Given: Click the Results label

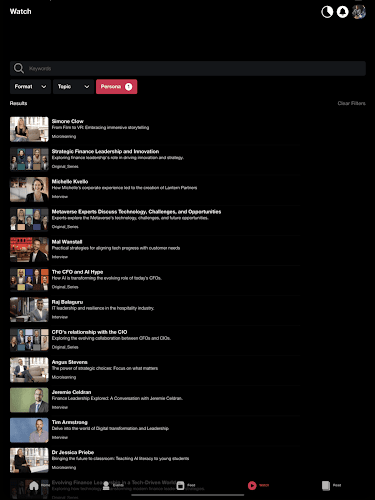Looking at the screenshot, I should (x=18, y=103).
